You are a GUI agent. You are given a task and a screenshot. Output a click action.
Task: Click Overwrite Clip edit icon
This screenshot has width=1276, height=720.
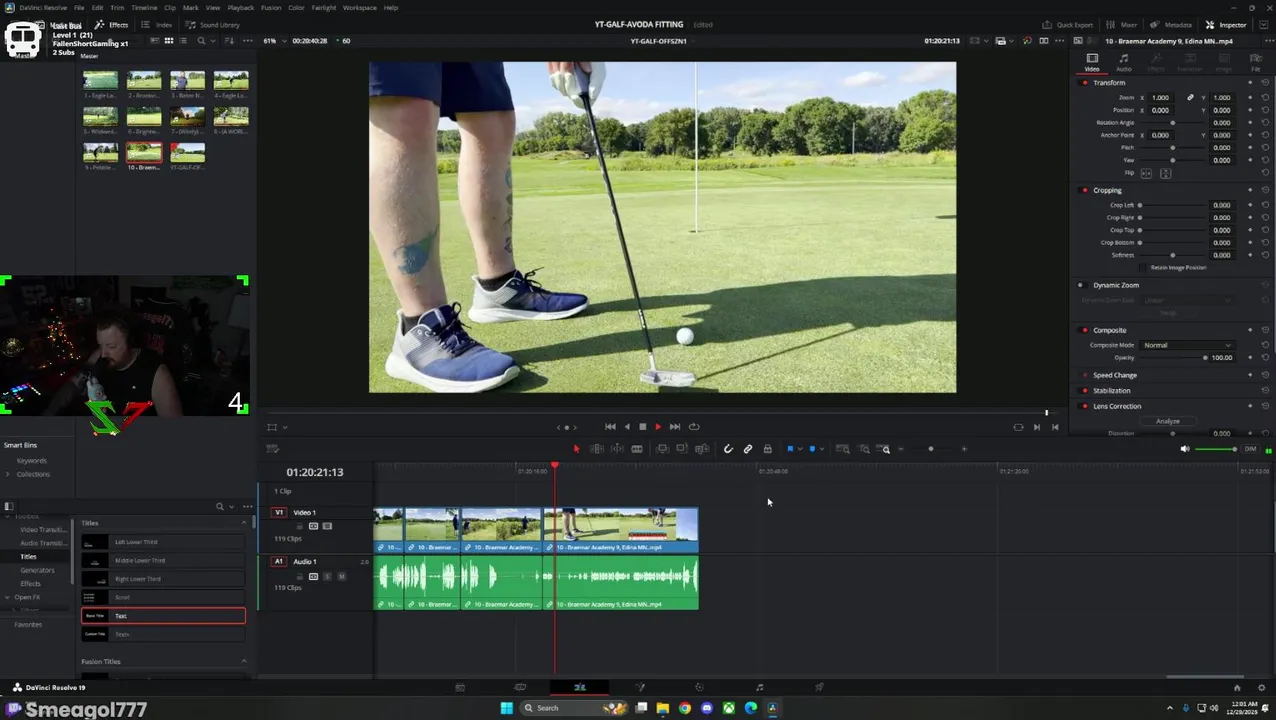682,449
